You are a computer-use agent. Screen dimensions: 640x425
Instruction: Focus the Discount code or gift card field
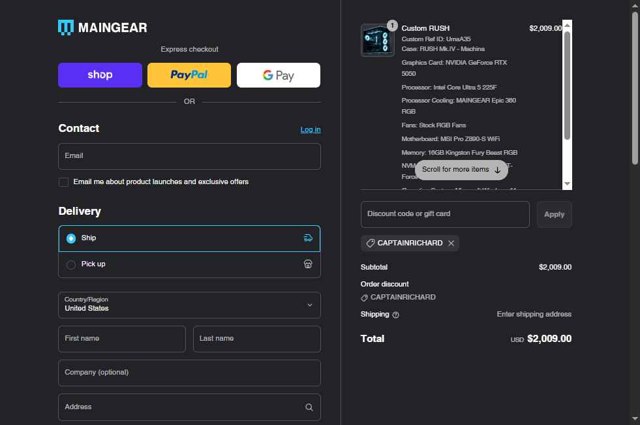445,214
